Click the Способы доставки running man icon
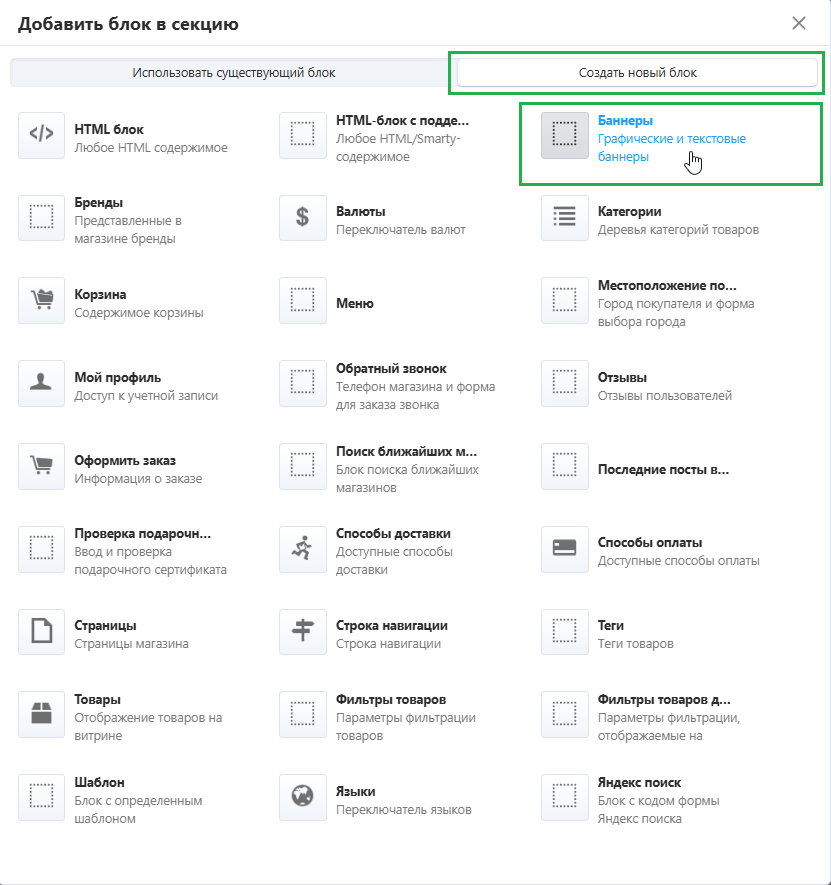This screenshot has width=831, height=885. click(302, 550)
